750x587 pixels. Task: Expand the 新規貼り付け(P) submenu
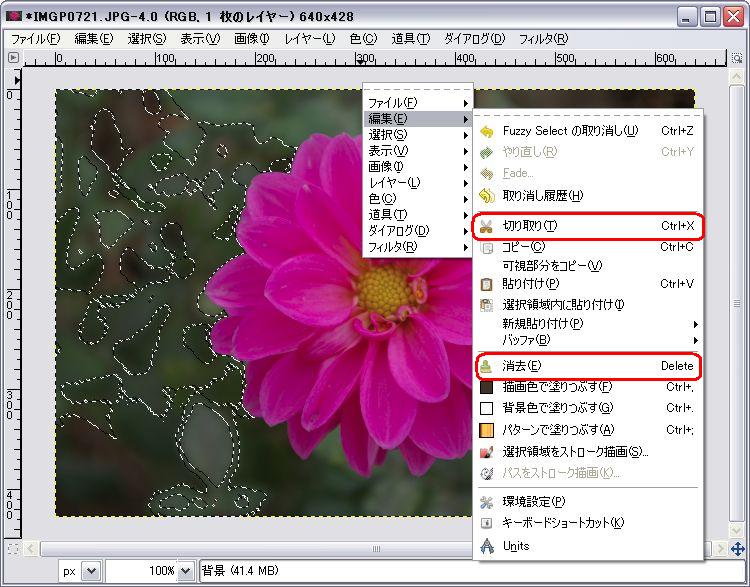tap(588, 324)
